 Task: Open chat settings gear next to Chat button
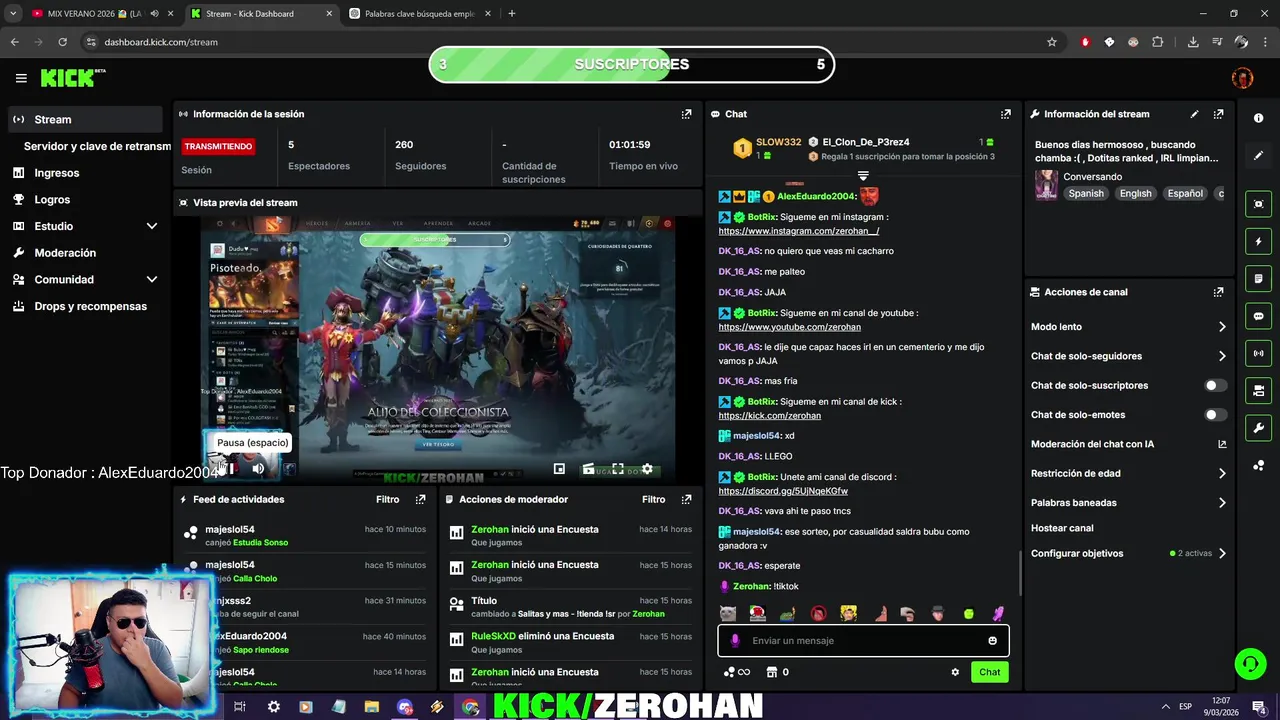tap(955, 672)
